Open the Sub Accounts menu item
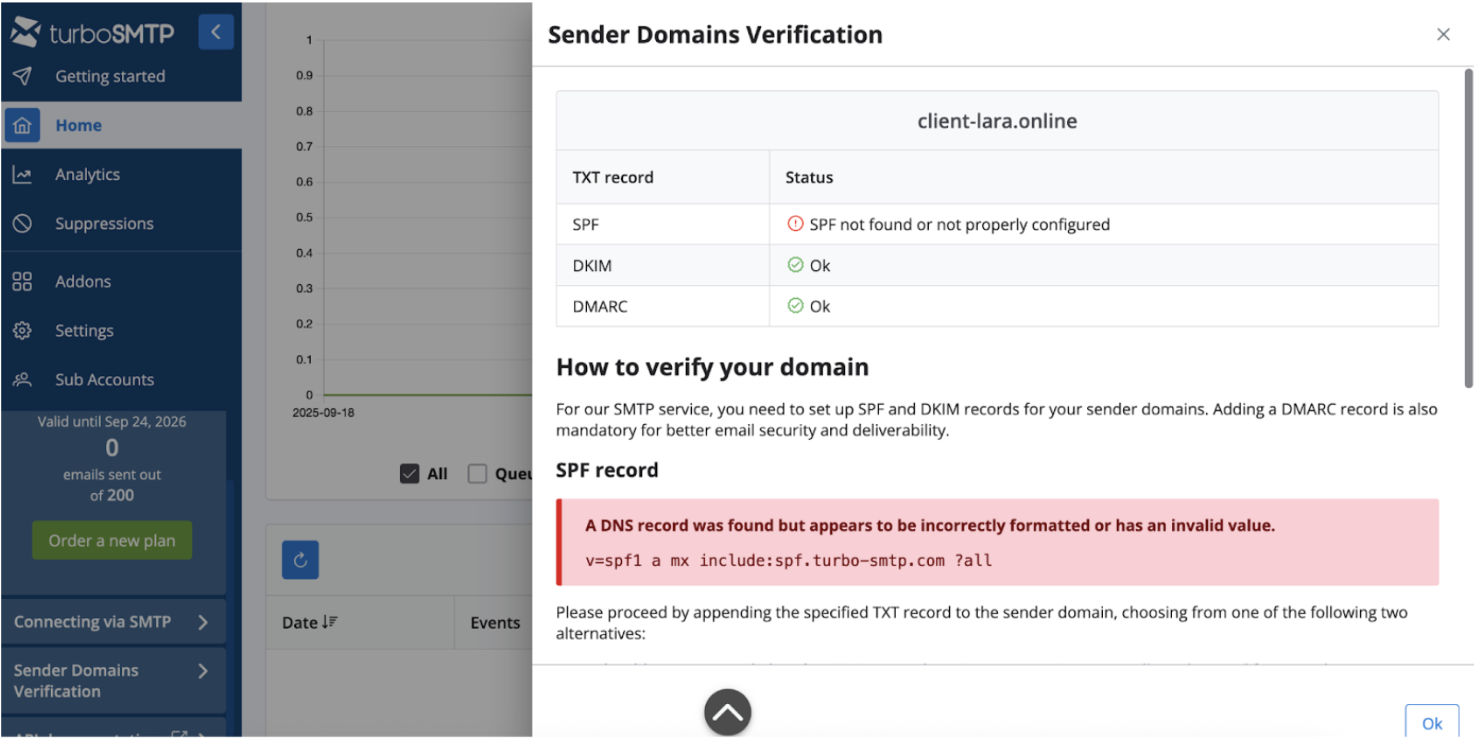The width and height of the screenshot is (1474, 740). (104, 380)
